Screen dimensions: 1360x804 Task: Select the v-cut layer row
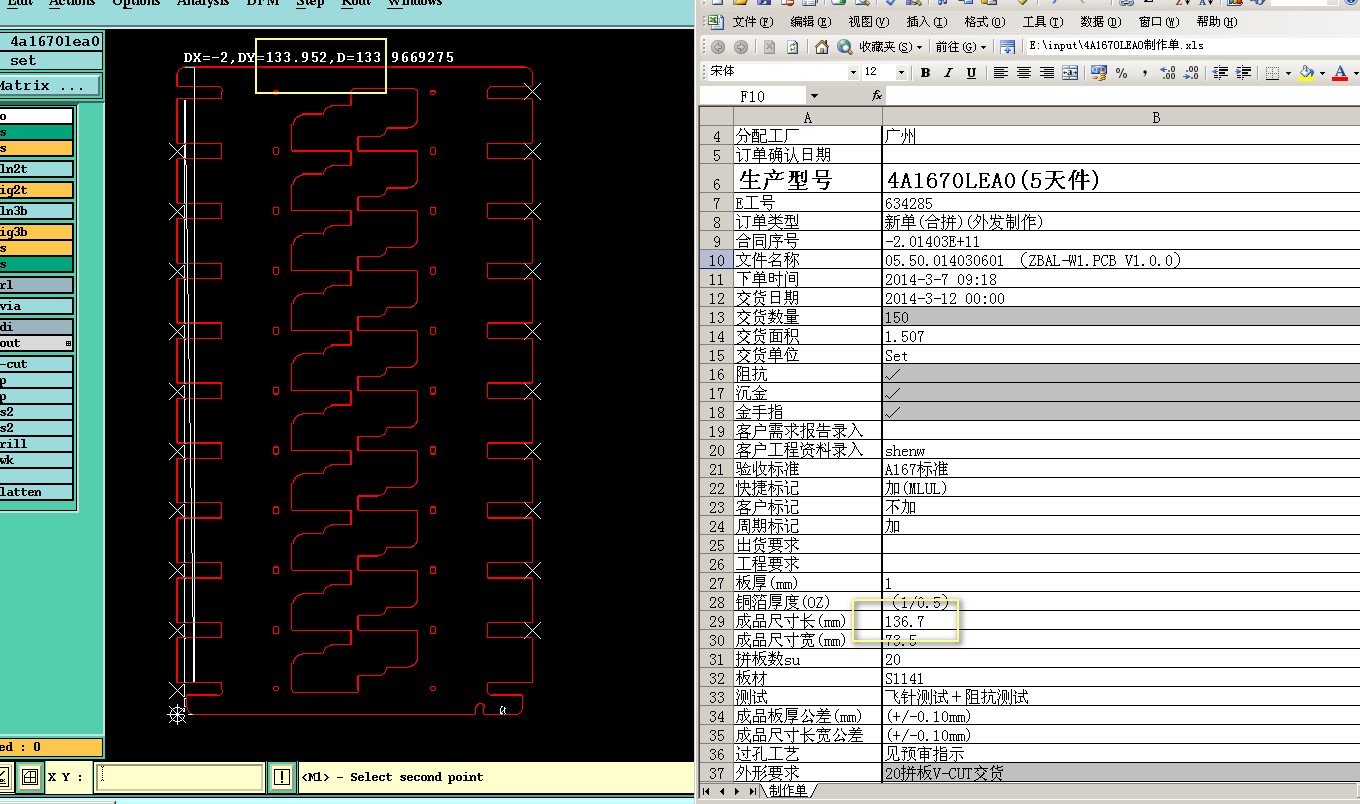click(36, 365)
